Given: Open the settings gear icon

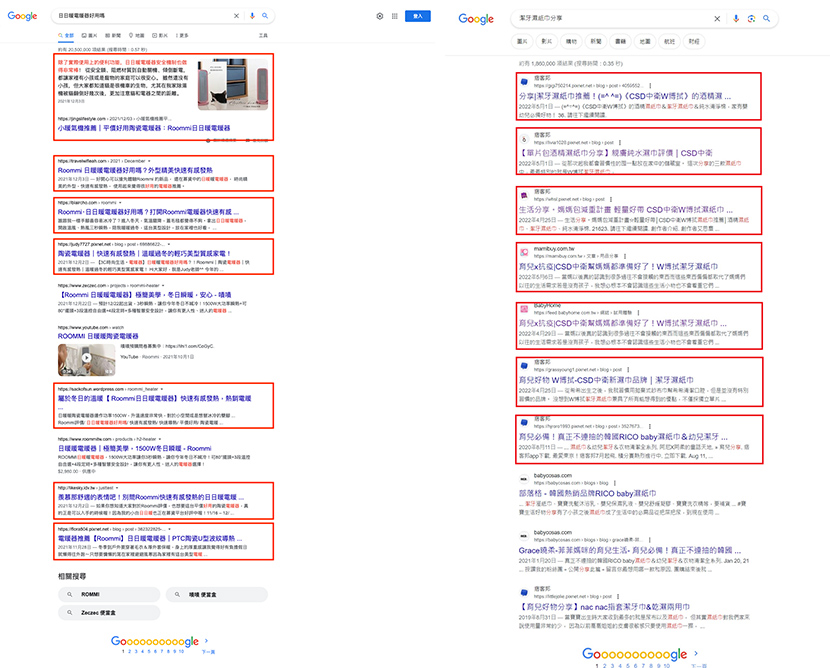Looking at the screenshot, I should coord(380,17).
